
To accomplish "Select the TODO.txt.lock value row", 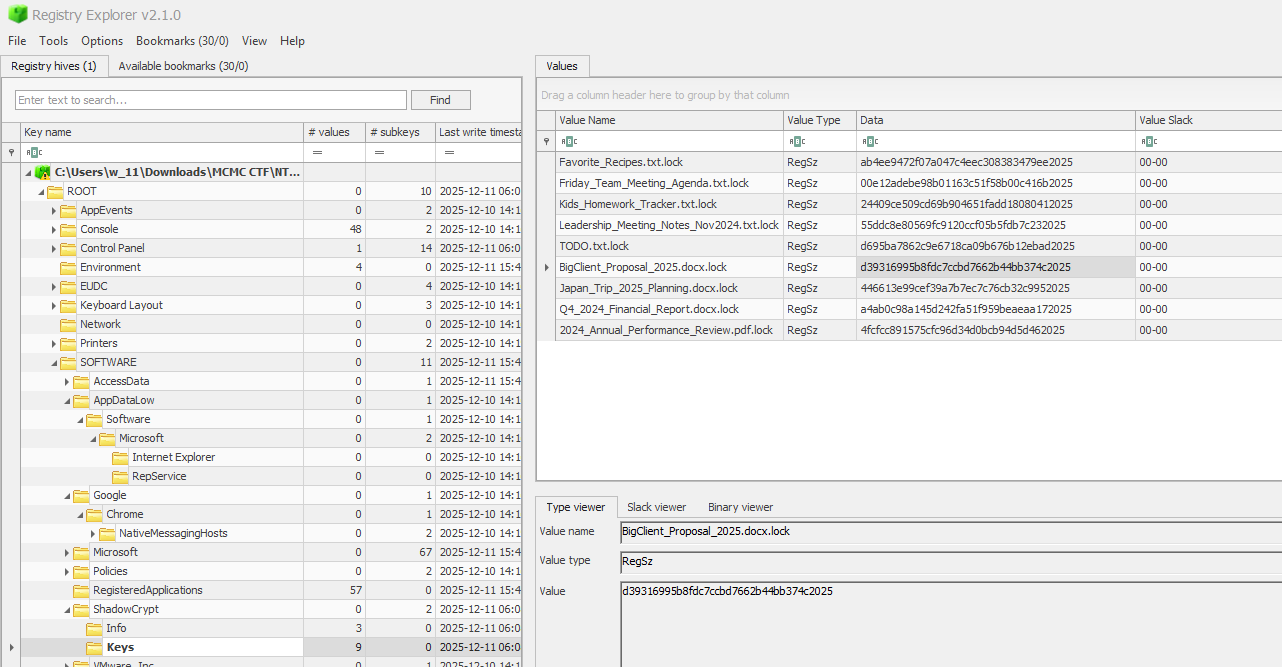I will point(670,246).
